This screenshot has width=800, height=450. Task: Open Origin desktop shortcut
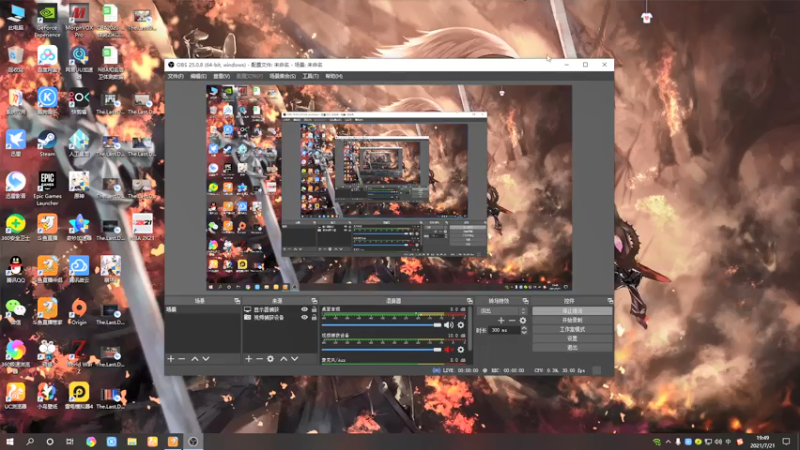tap(79, 311)
